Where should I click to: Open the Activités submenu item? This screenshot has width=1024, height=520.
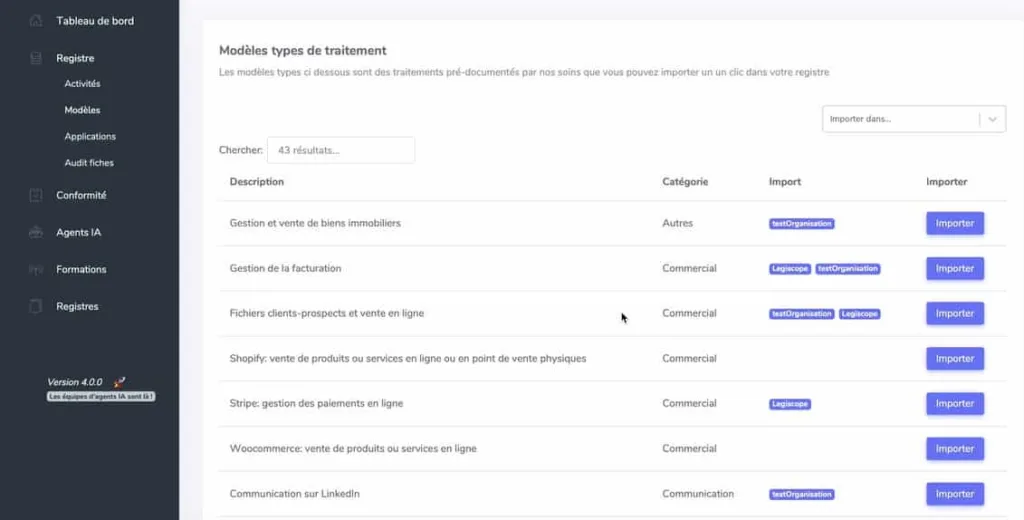(82, 84)
